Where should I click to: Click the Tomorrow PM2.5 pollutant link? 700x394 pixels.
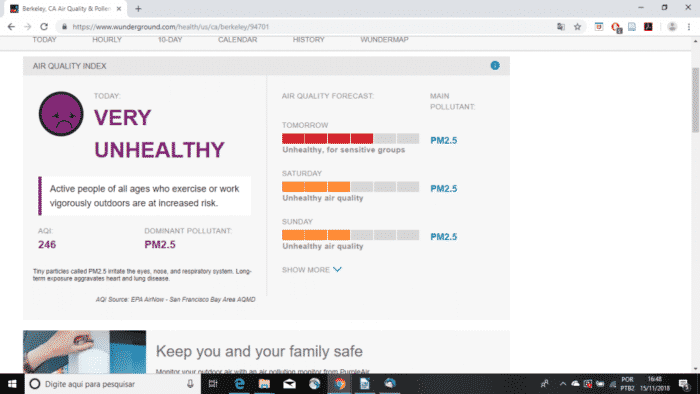(x=444, y=141)
